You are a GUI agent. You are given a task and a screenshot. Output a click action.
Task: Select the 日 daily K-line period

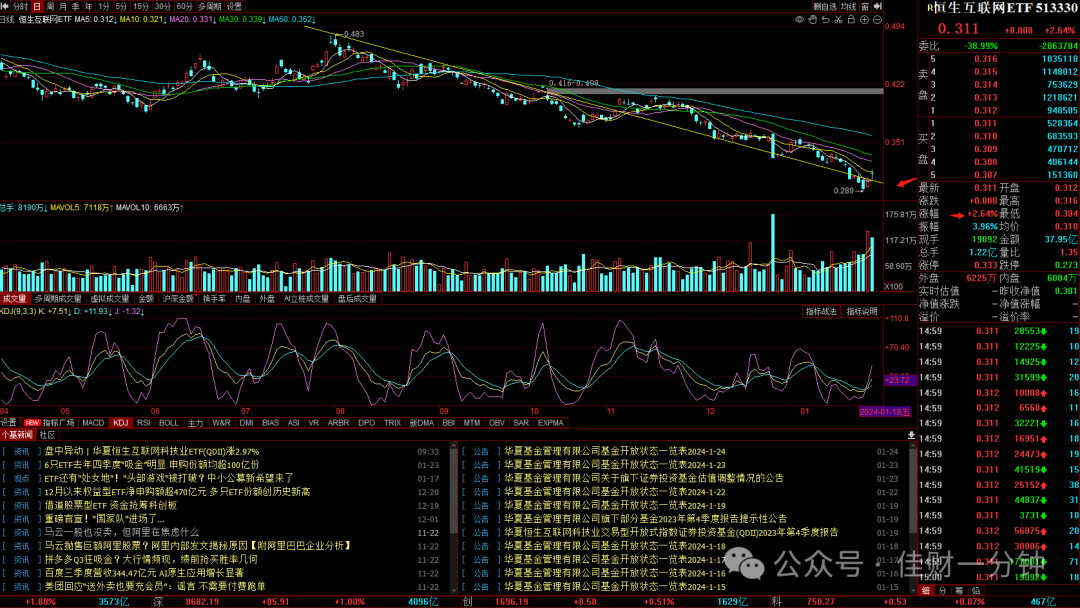pos(37,6)
